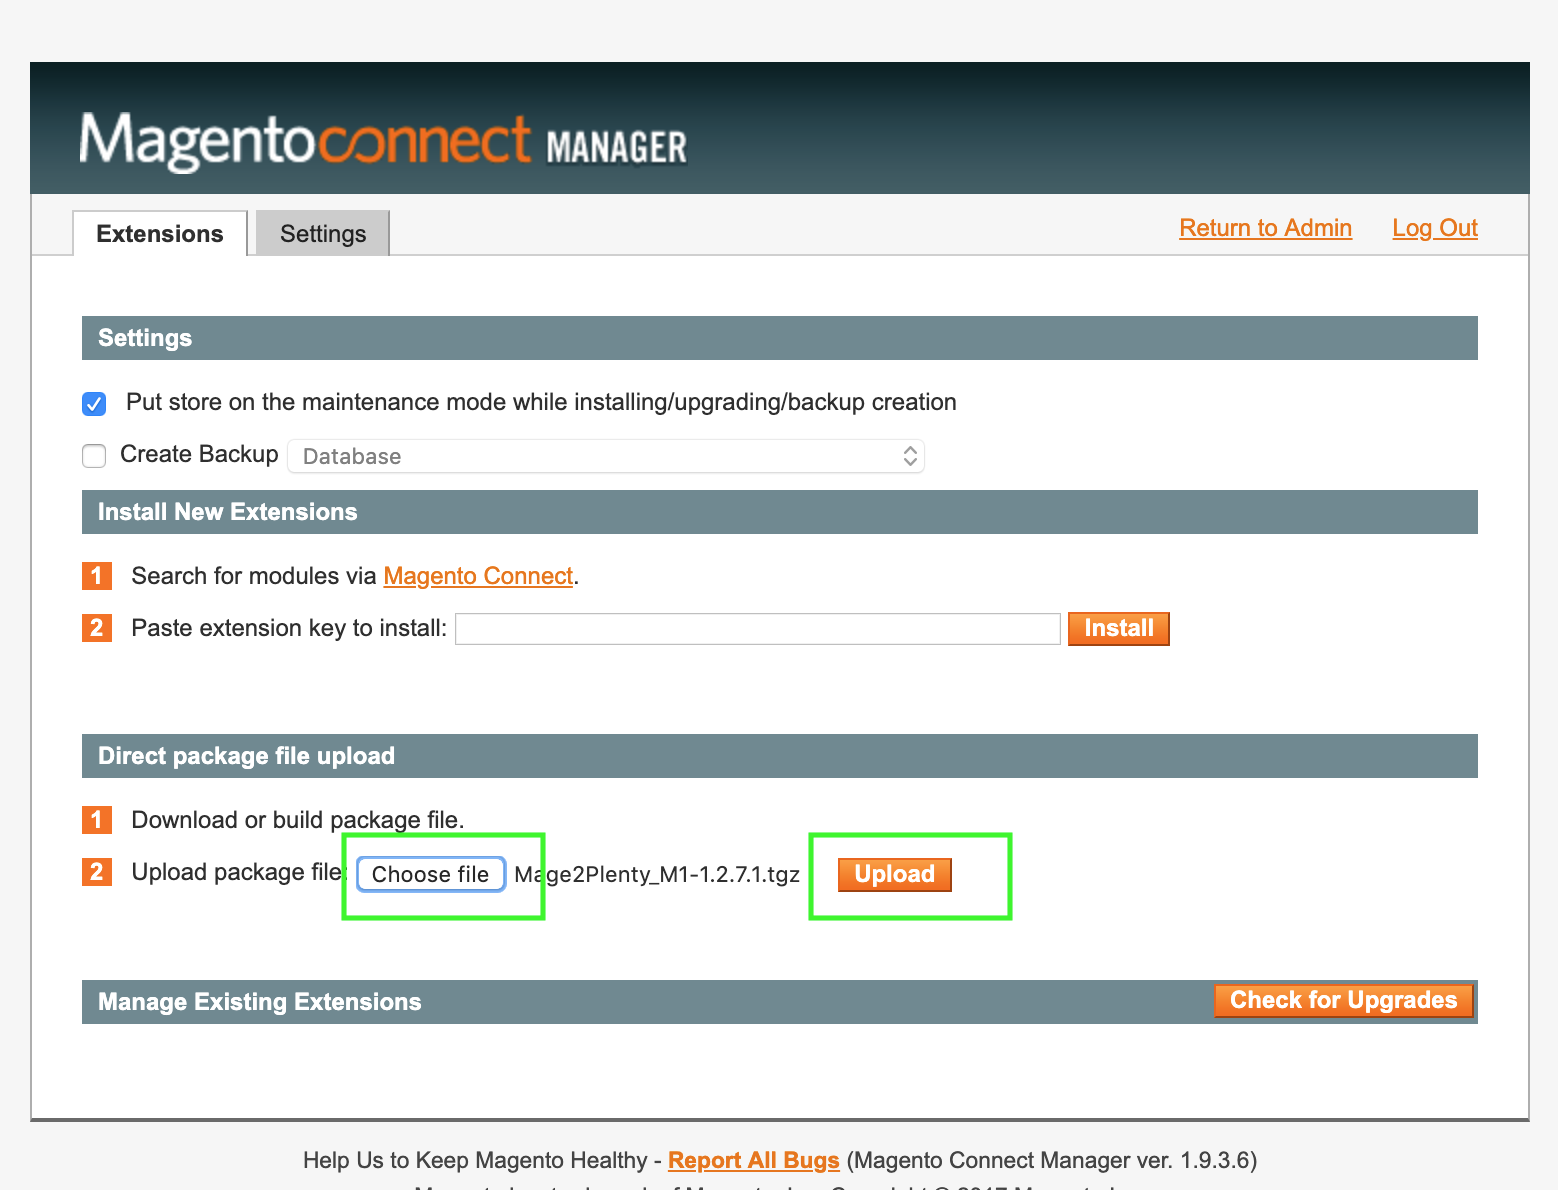Image resolution: width=1558 pixels, height=1190 pixels.
Task: Open the Extensions tab
Action: 160,233
